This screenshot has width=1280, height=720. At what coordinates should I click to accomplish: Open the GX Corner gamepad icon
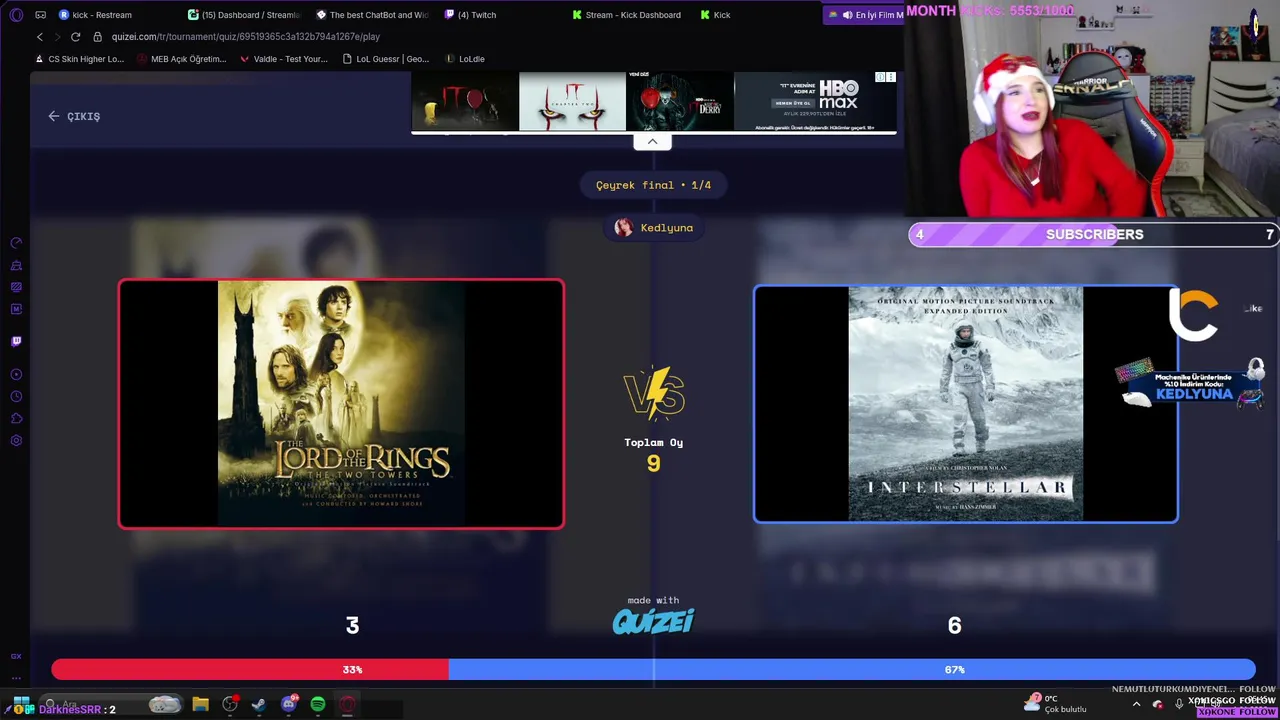40,15
